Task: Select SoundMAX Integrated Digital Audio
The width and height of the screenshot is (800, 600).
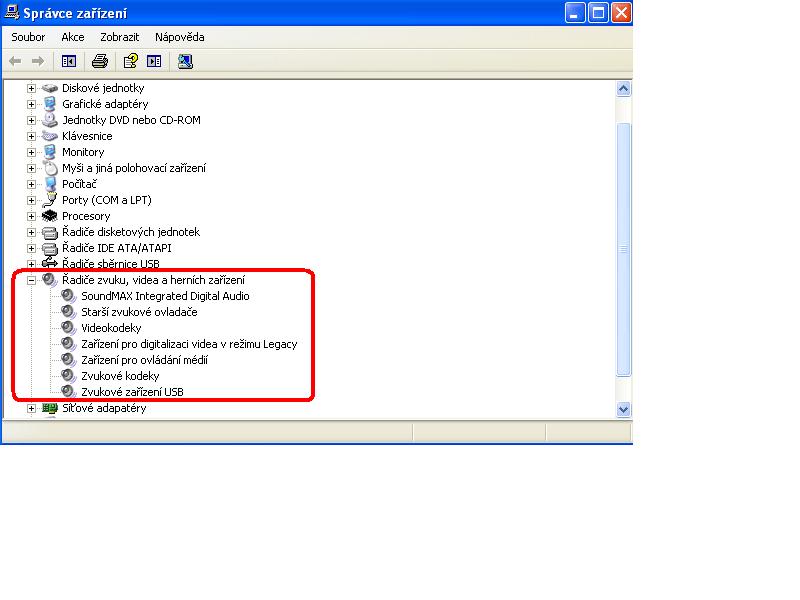Action: click(x=165, y=296)
